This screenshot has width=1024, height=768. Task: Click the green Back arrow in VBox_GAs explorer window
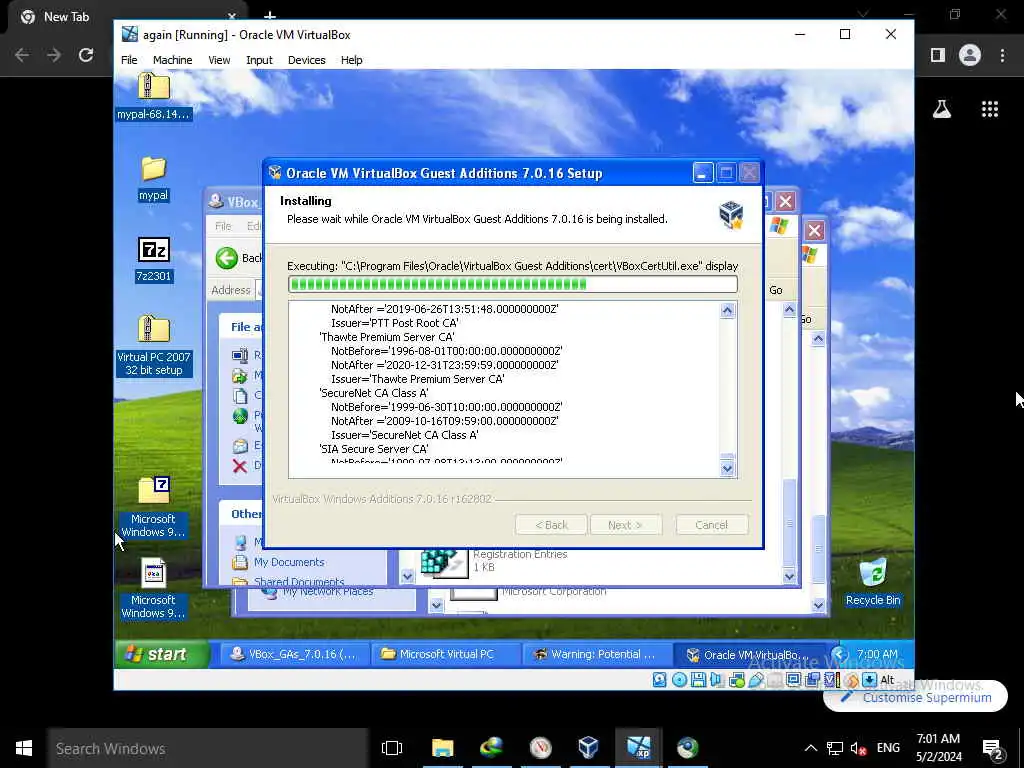[227, 258]
